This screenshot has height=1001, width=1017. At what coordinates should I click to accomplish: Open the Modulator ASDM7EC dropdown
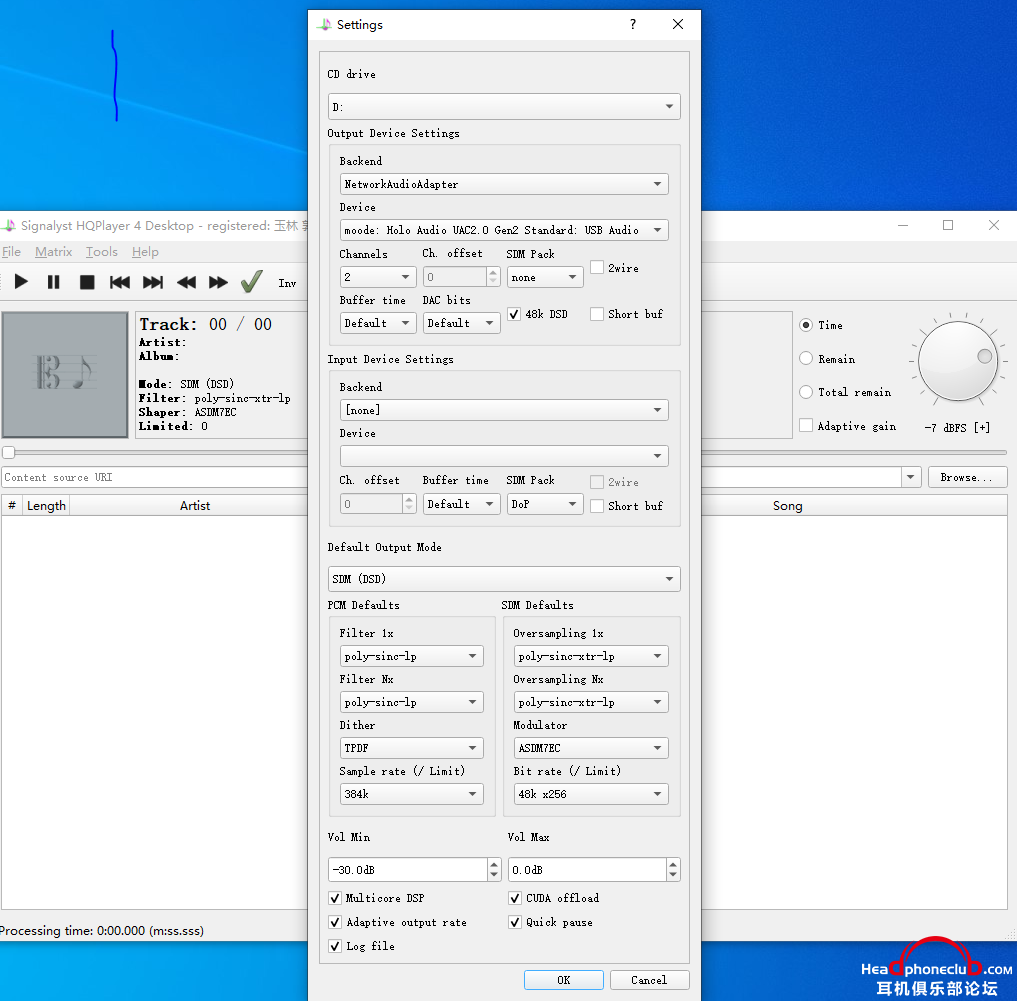point(591,748)
